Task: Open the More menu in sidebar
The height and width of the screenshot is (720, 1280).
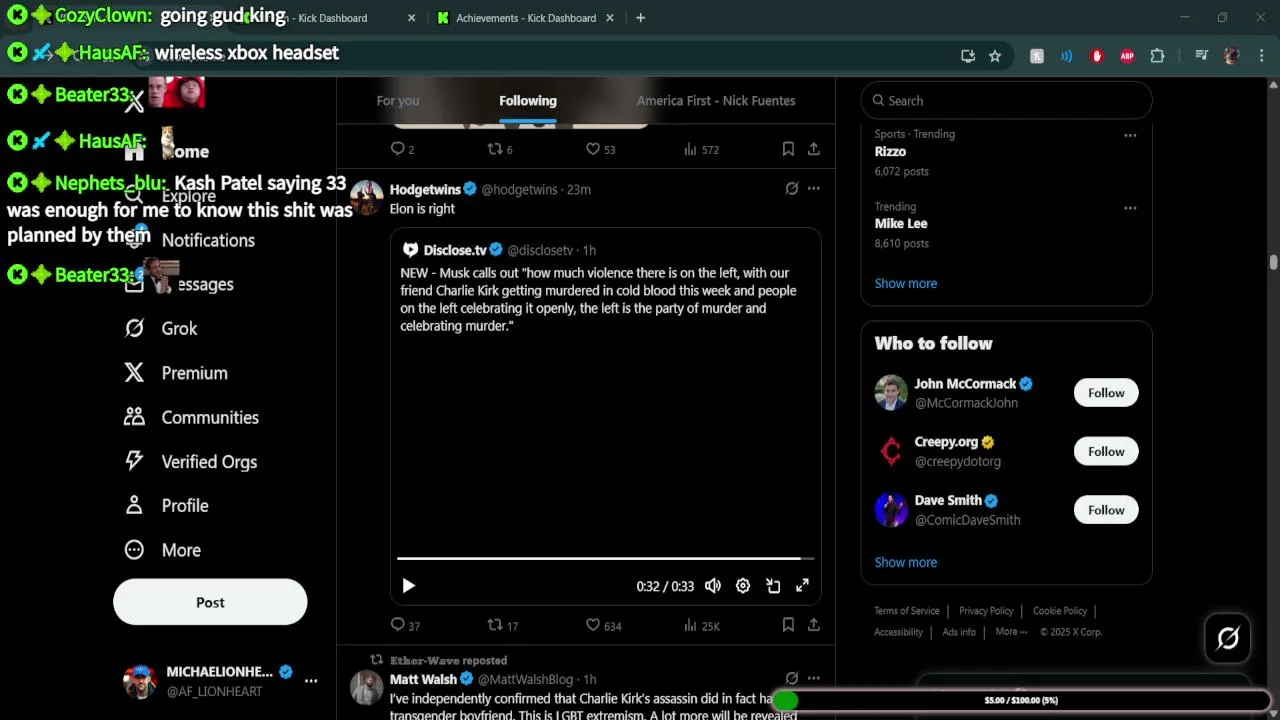Action: 162,550
